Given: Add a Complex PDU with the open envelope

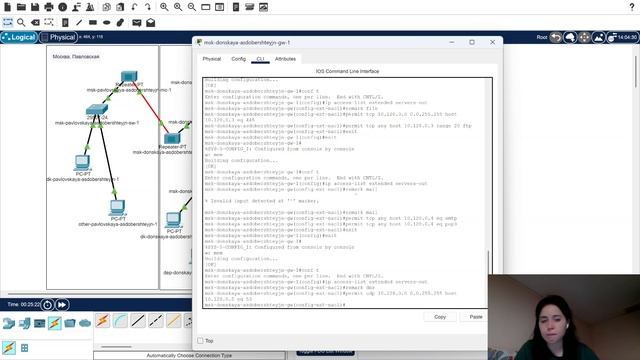Looking at the screenshot, I should (x=151, y=22).
